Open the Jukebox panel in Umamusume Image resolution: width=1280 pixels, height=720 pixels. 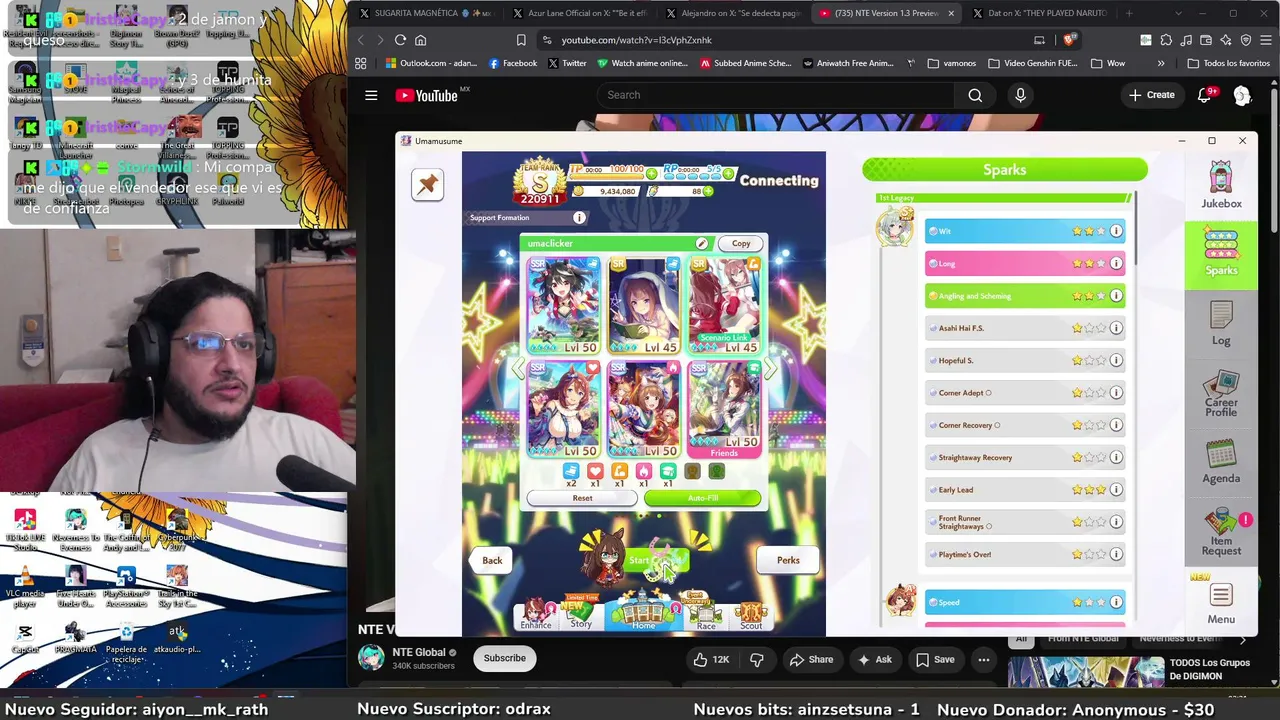[1221, 185]
